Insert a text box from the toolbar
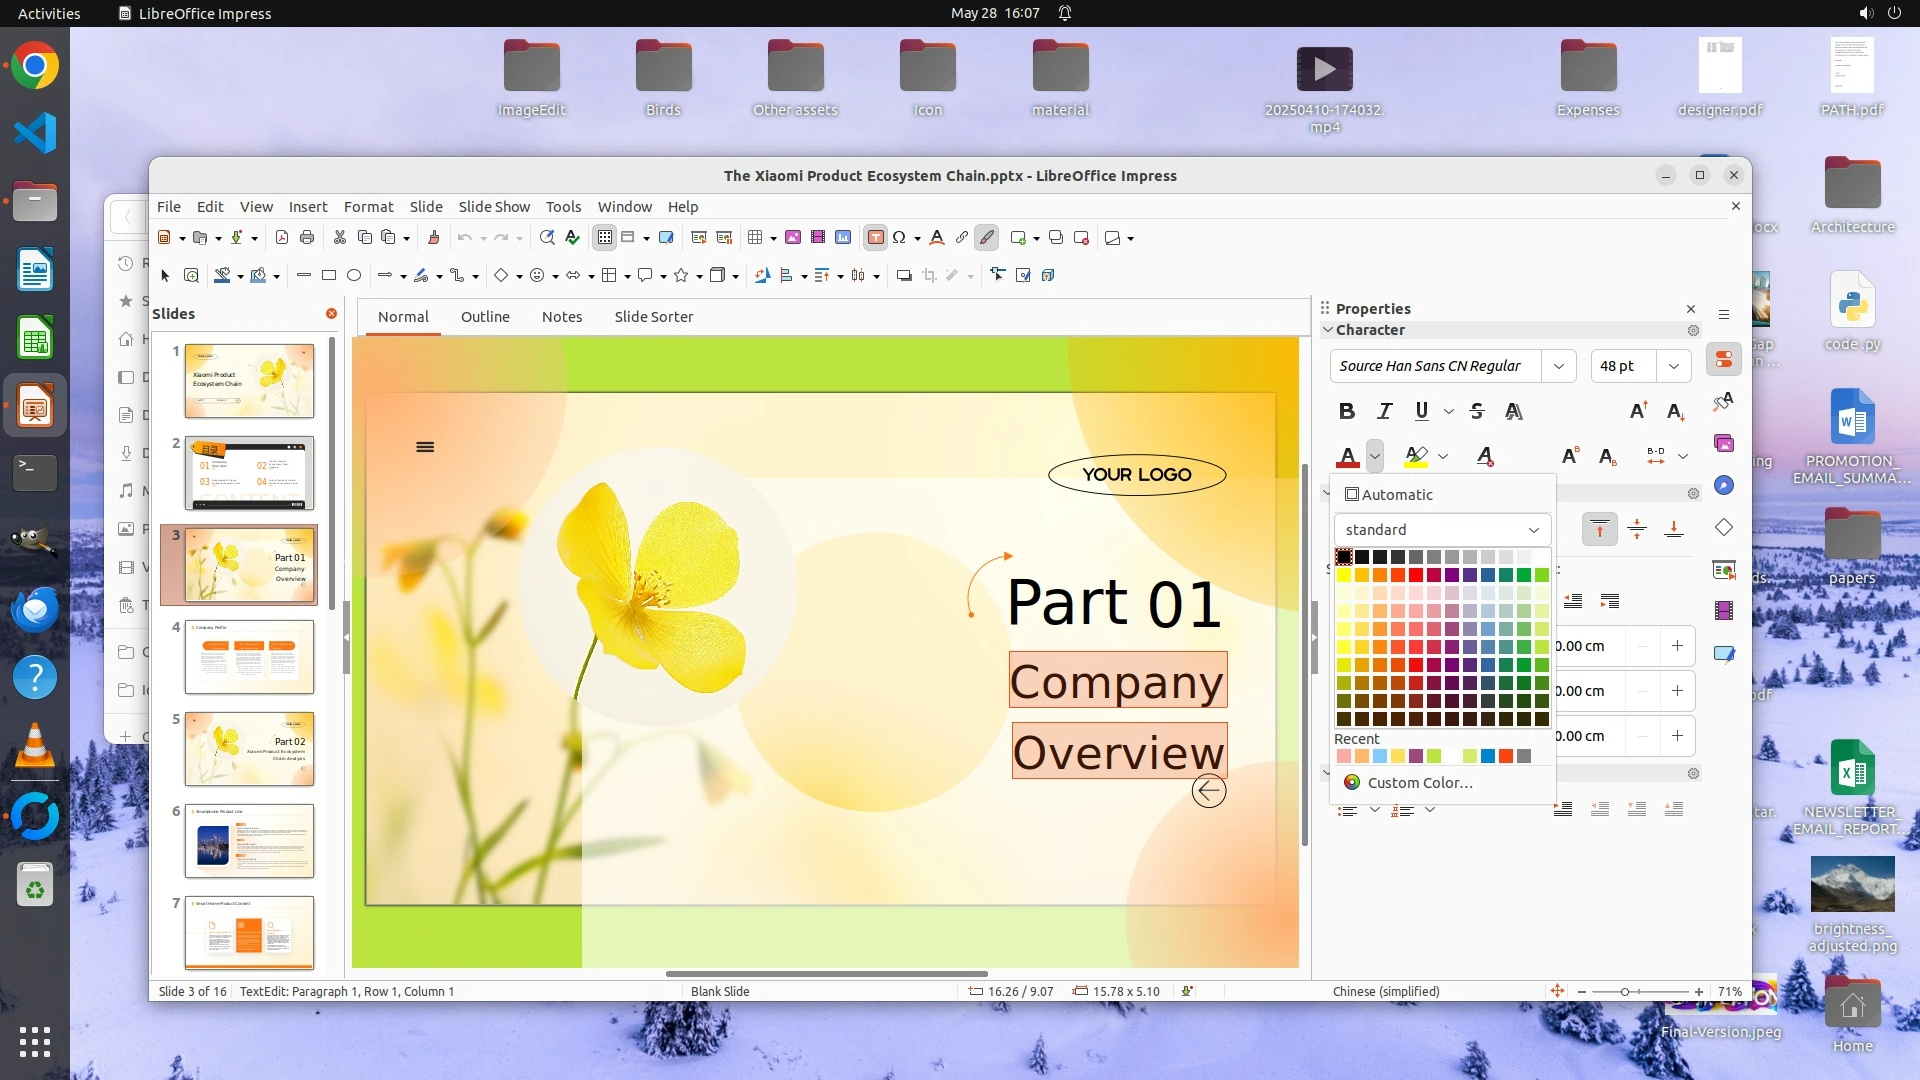The width and height of the screenshot is (1920, 1080). pyautogui.click(x=875, y=237)
